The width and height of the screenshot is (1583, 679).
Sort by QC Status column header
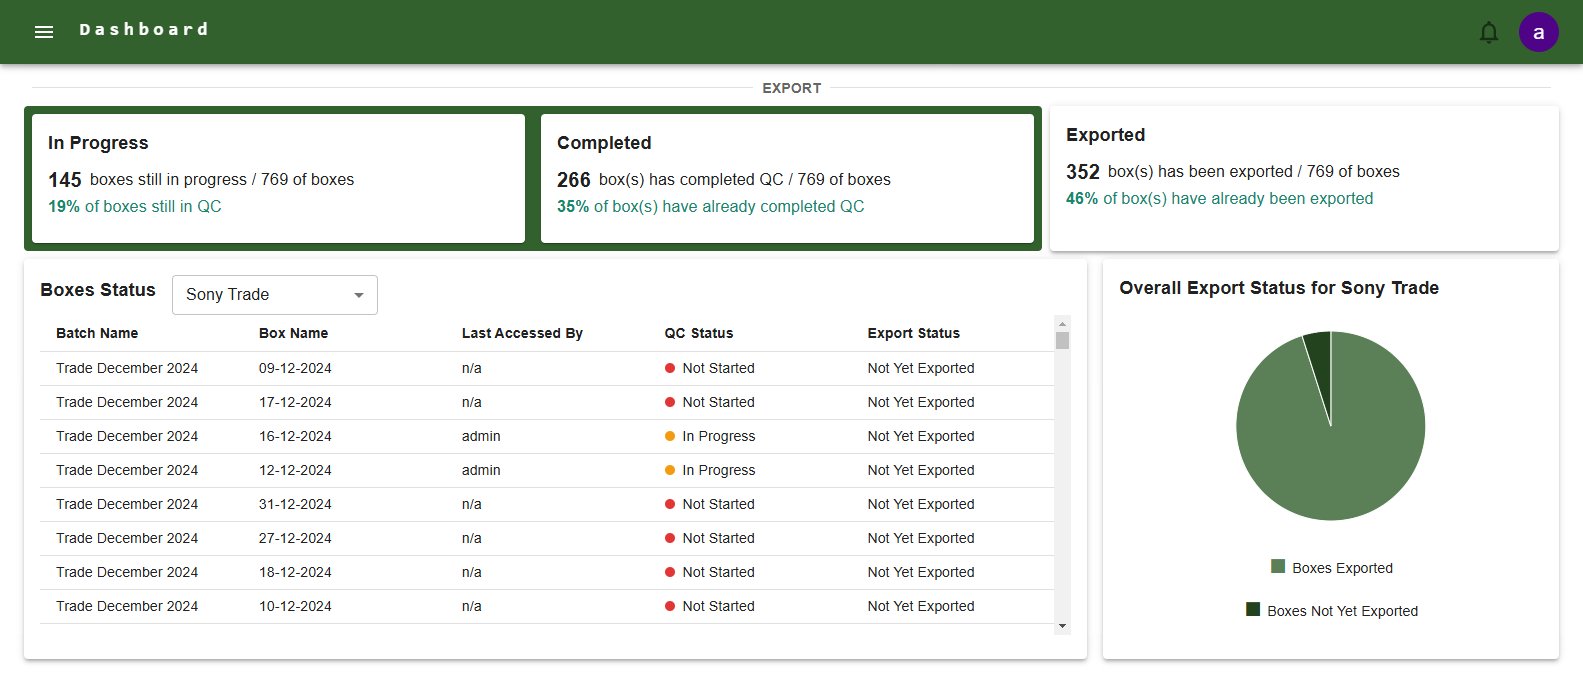[698, 333]
